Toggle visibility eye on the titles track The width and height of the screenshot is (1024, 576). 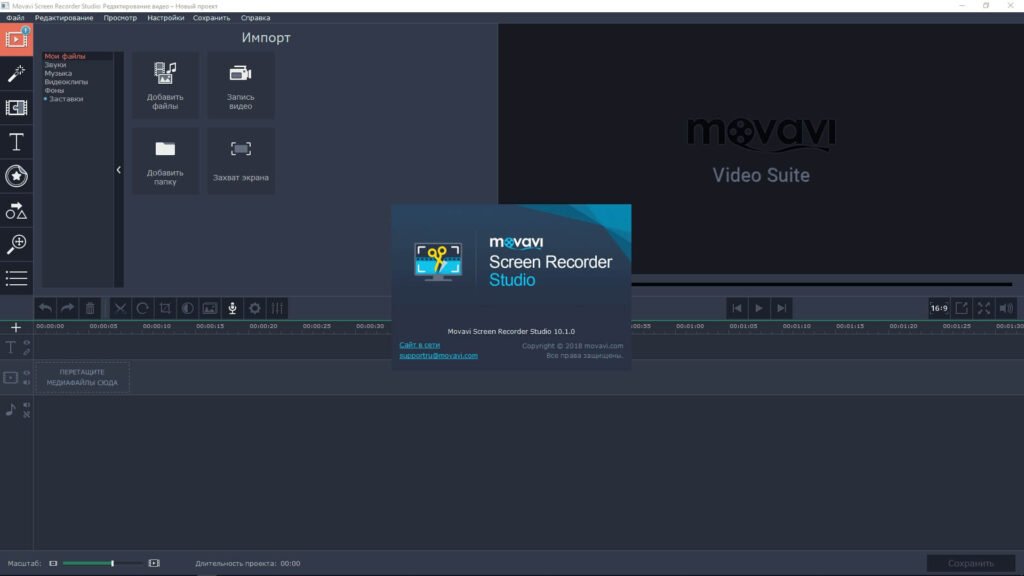(x=27, y=343)
